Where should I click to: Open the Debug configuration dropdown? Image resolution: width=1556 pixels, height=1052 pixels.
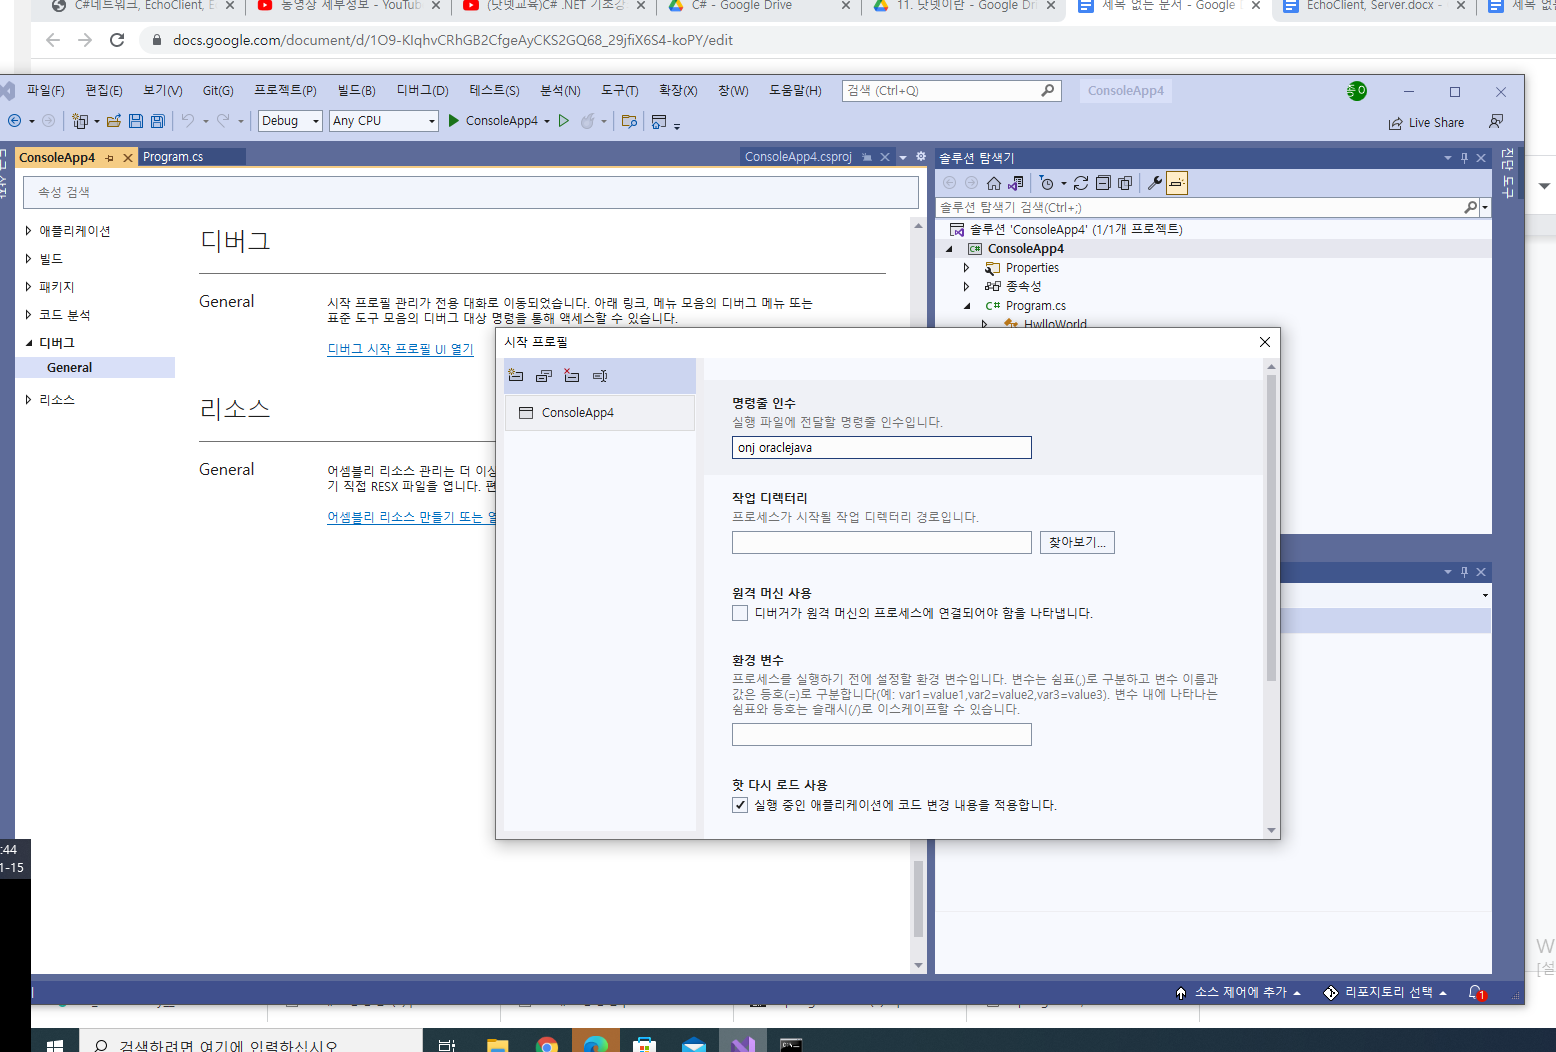(290, 121)
